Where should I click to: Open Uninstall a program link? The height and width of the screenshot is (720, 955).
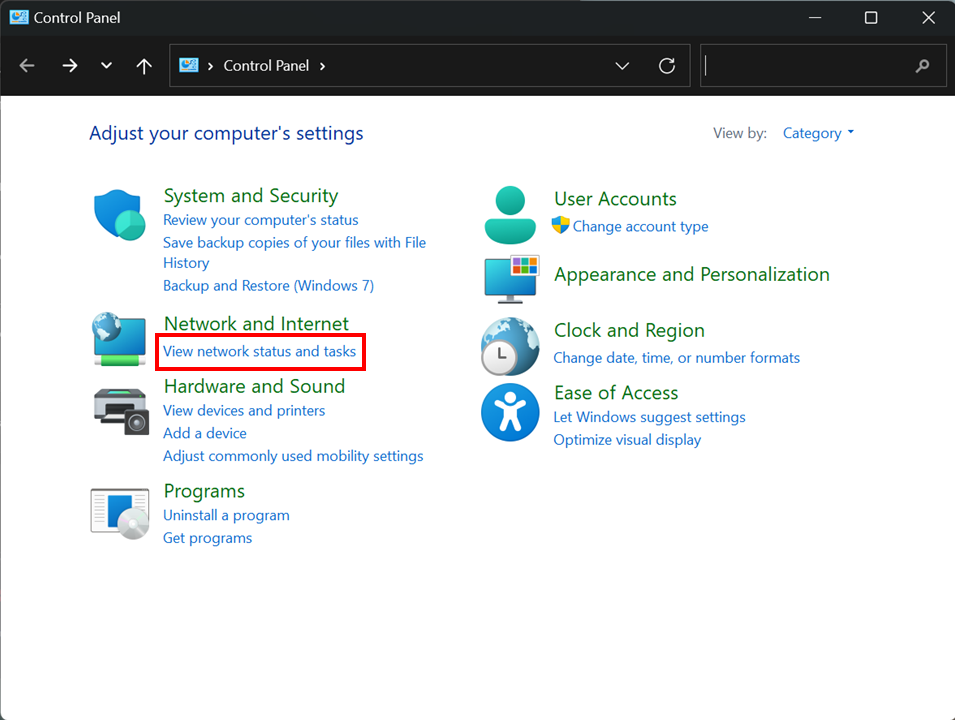226,515
